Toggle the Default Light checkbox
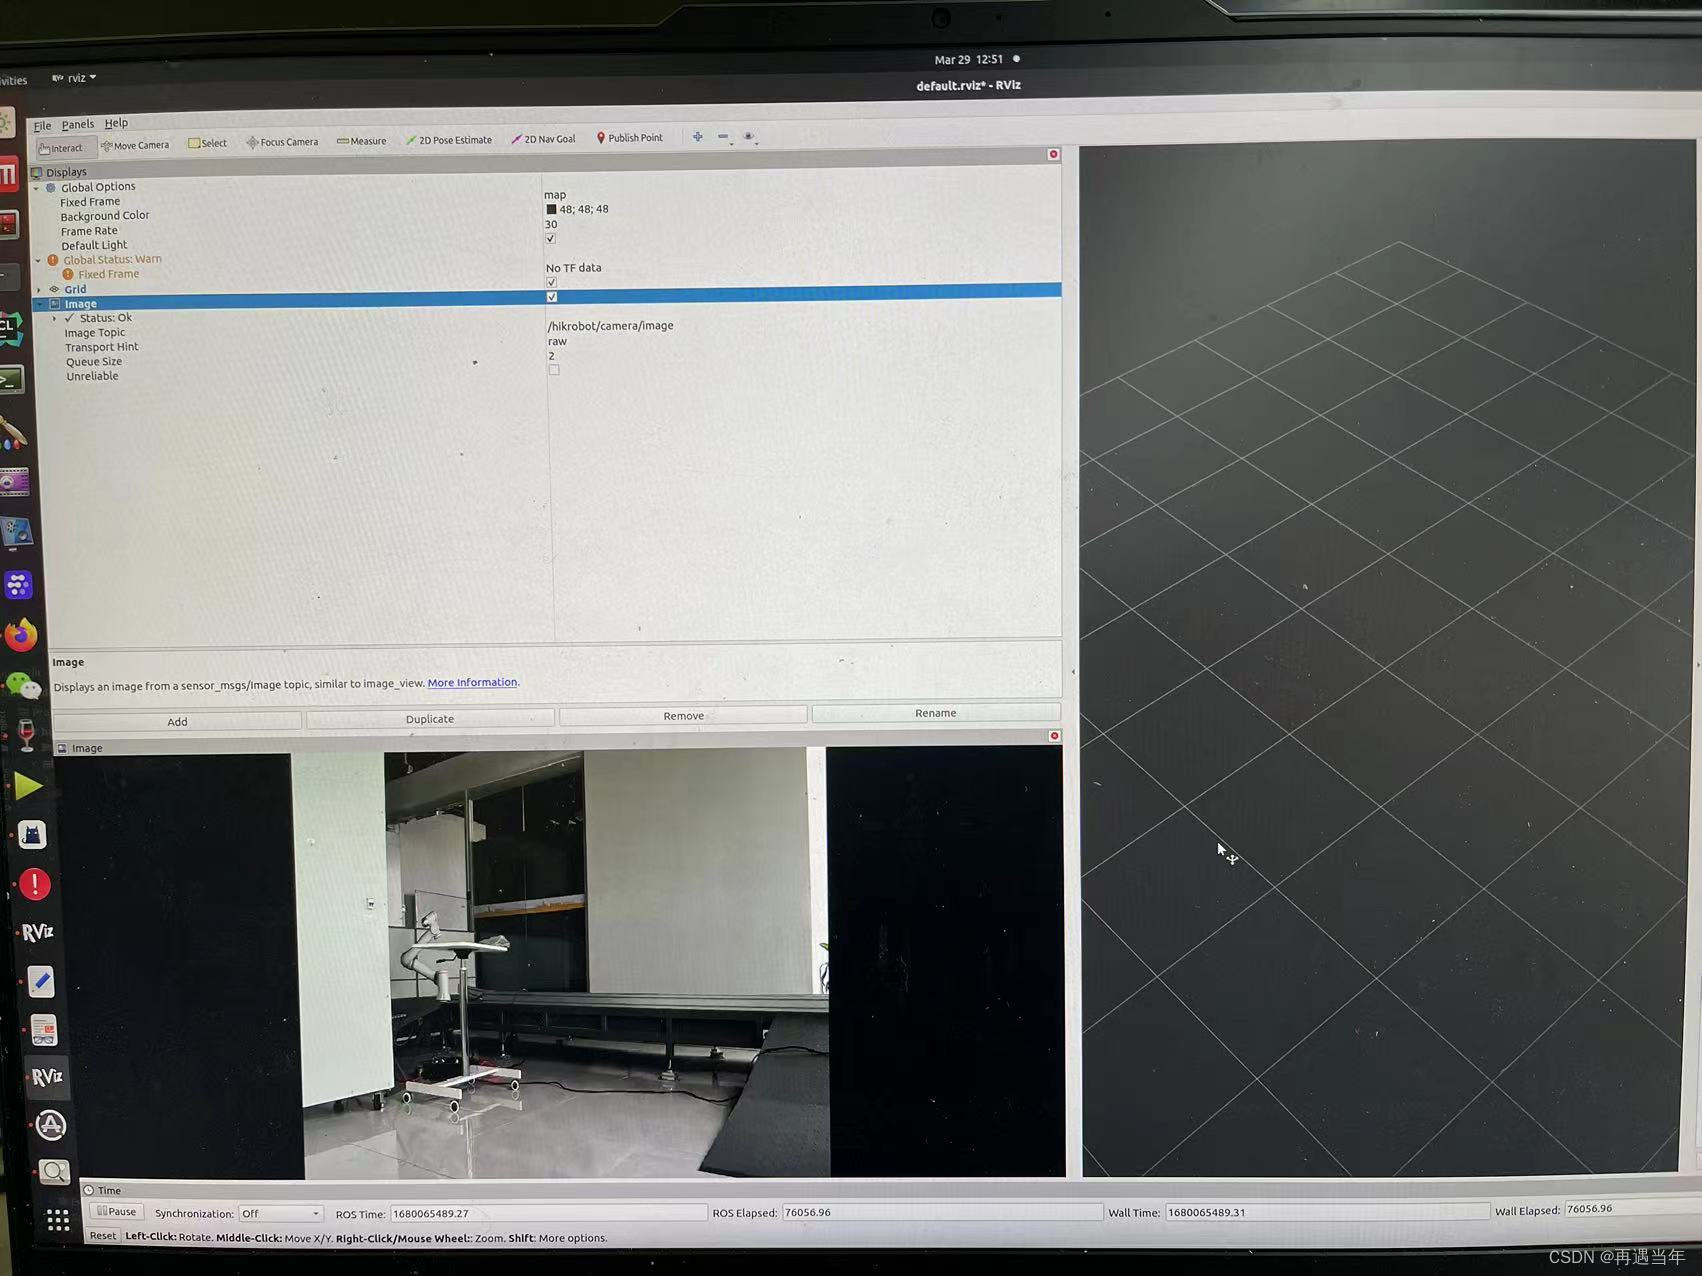 click(550, 239)
